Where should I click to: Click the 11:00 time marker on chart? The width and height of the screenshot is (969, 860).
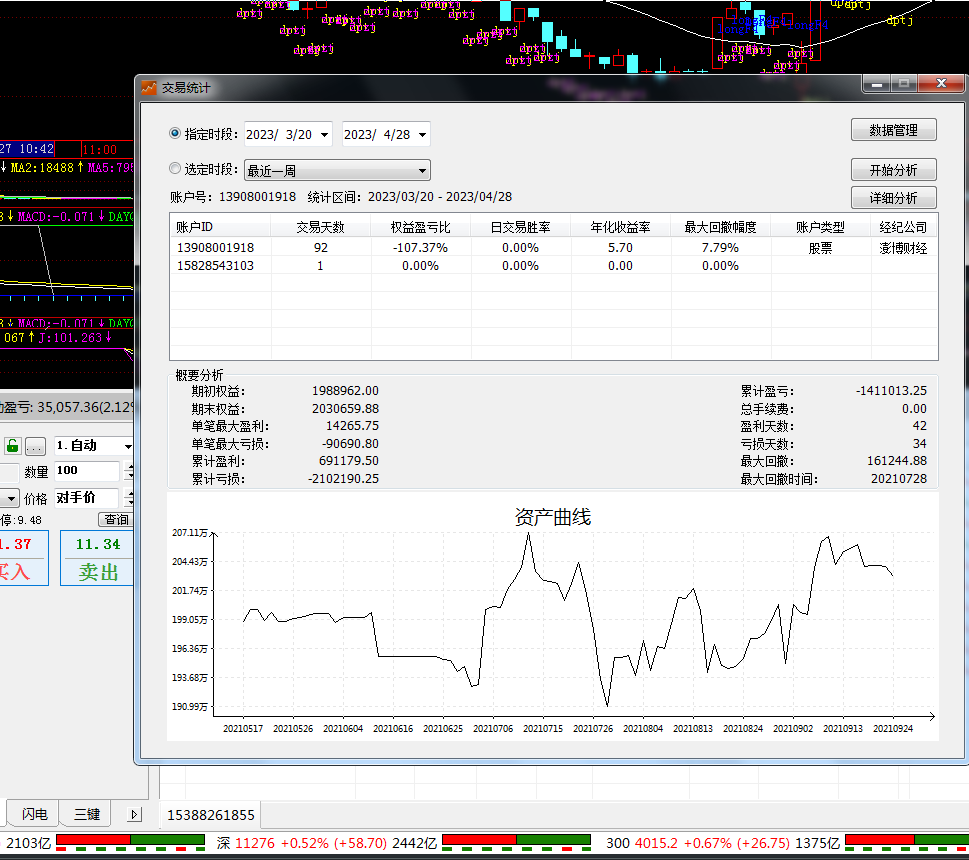[100, 150]
